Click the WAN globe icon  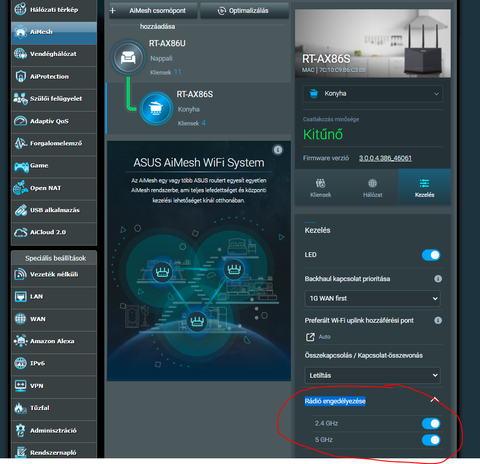point(20,319)
